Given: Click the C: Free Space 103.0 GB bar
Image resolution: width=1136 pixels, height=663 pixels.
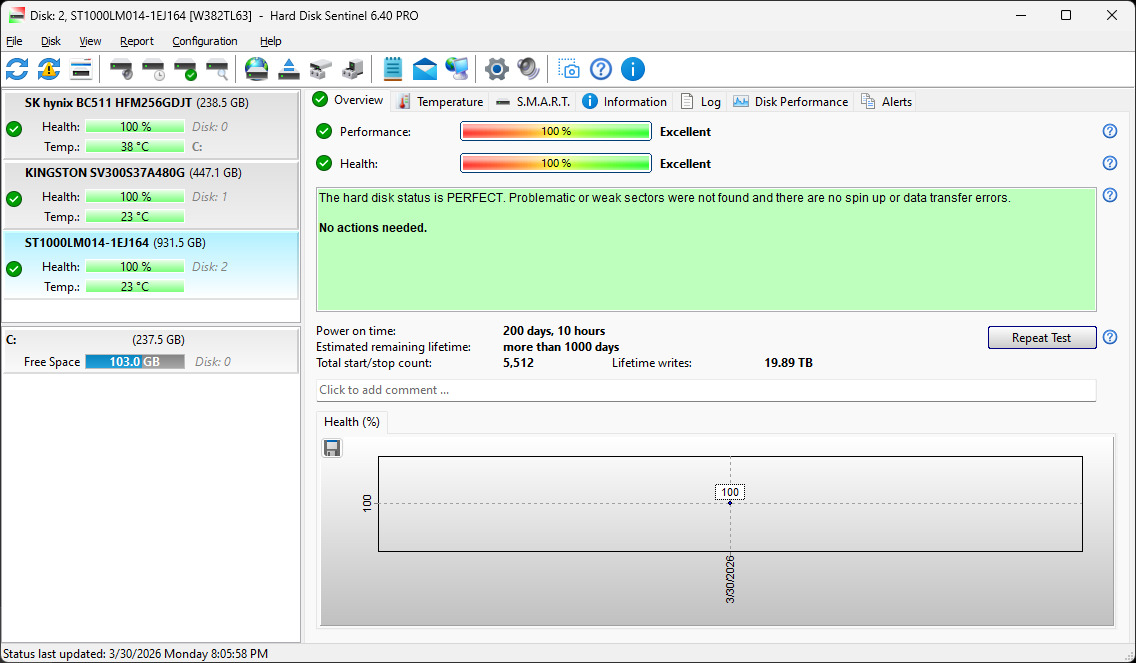Looking at the screenshot, I should click(135, 362).
